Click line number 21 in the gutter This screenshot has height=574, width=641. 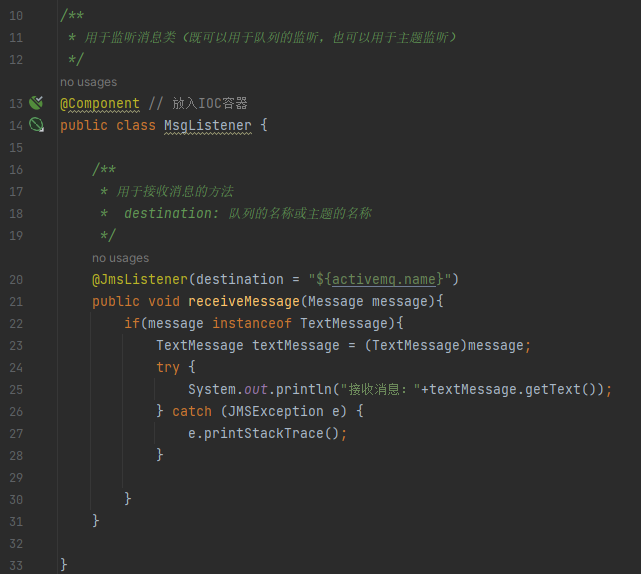tap(16, 301)
